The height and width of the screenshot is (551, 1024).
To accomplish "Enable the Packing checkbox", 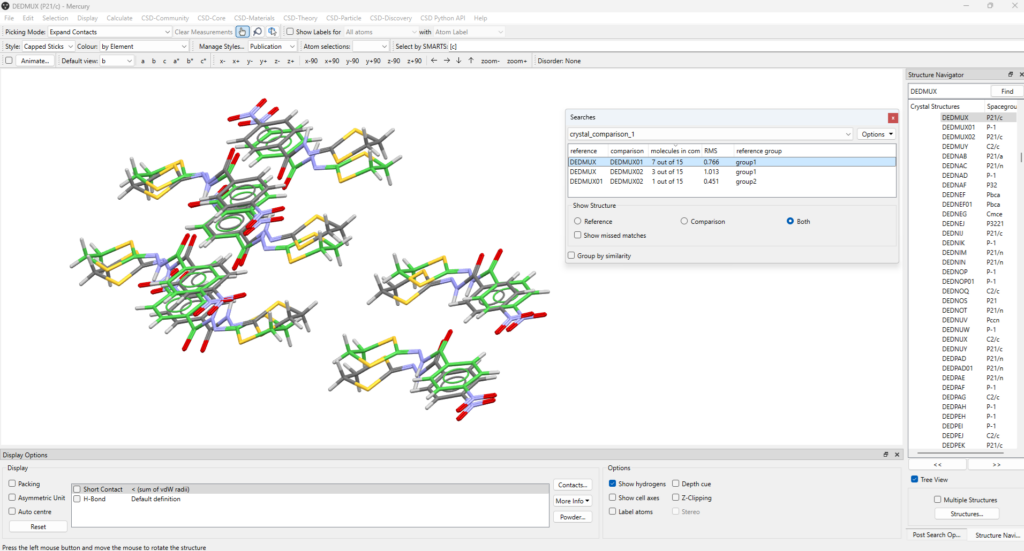I will [13, 483].
